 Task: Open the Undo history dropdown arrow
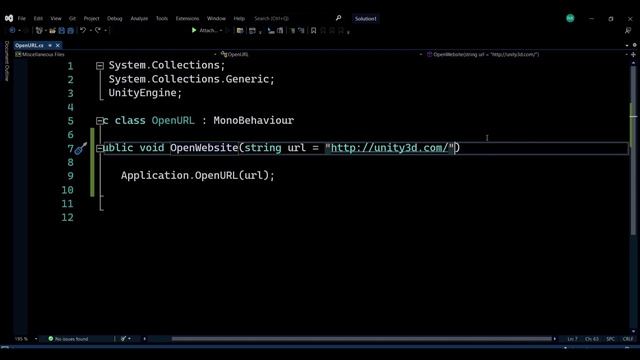coord(90,31)
